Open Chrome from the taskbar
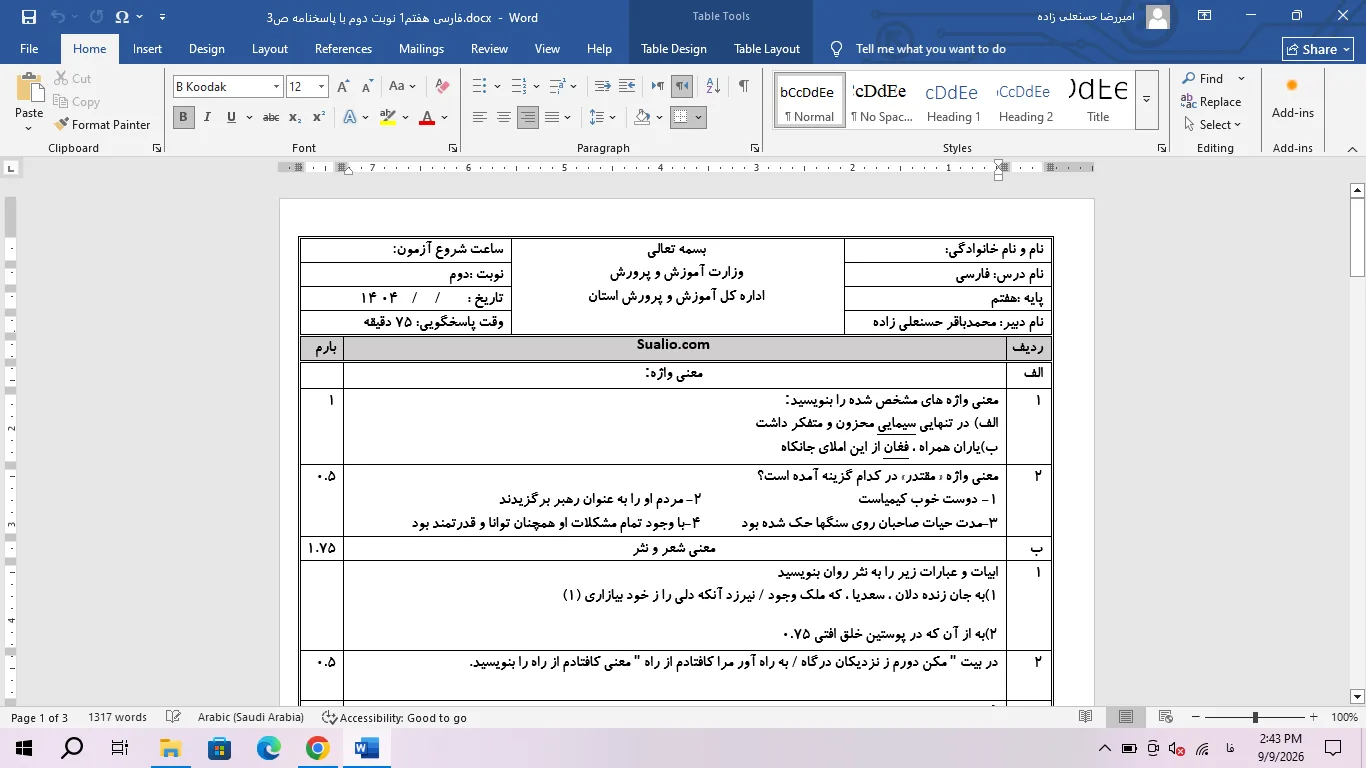Screen dimensions: 1366x768 pyautogui.click(x=317, y=747)
